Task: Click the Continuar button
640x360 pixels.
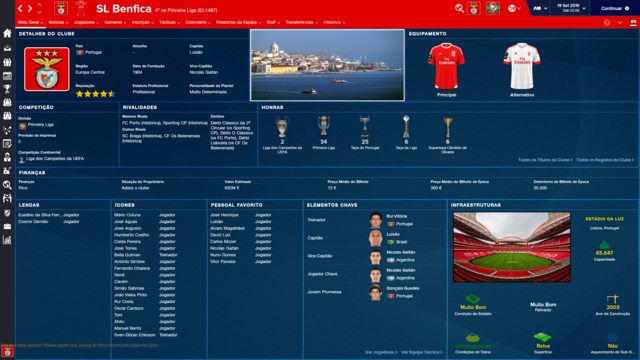Action: pyautogui.click(x=615, y=8)
